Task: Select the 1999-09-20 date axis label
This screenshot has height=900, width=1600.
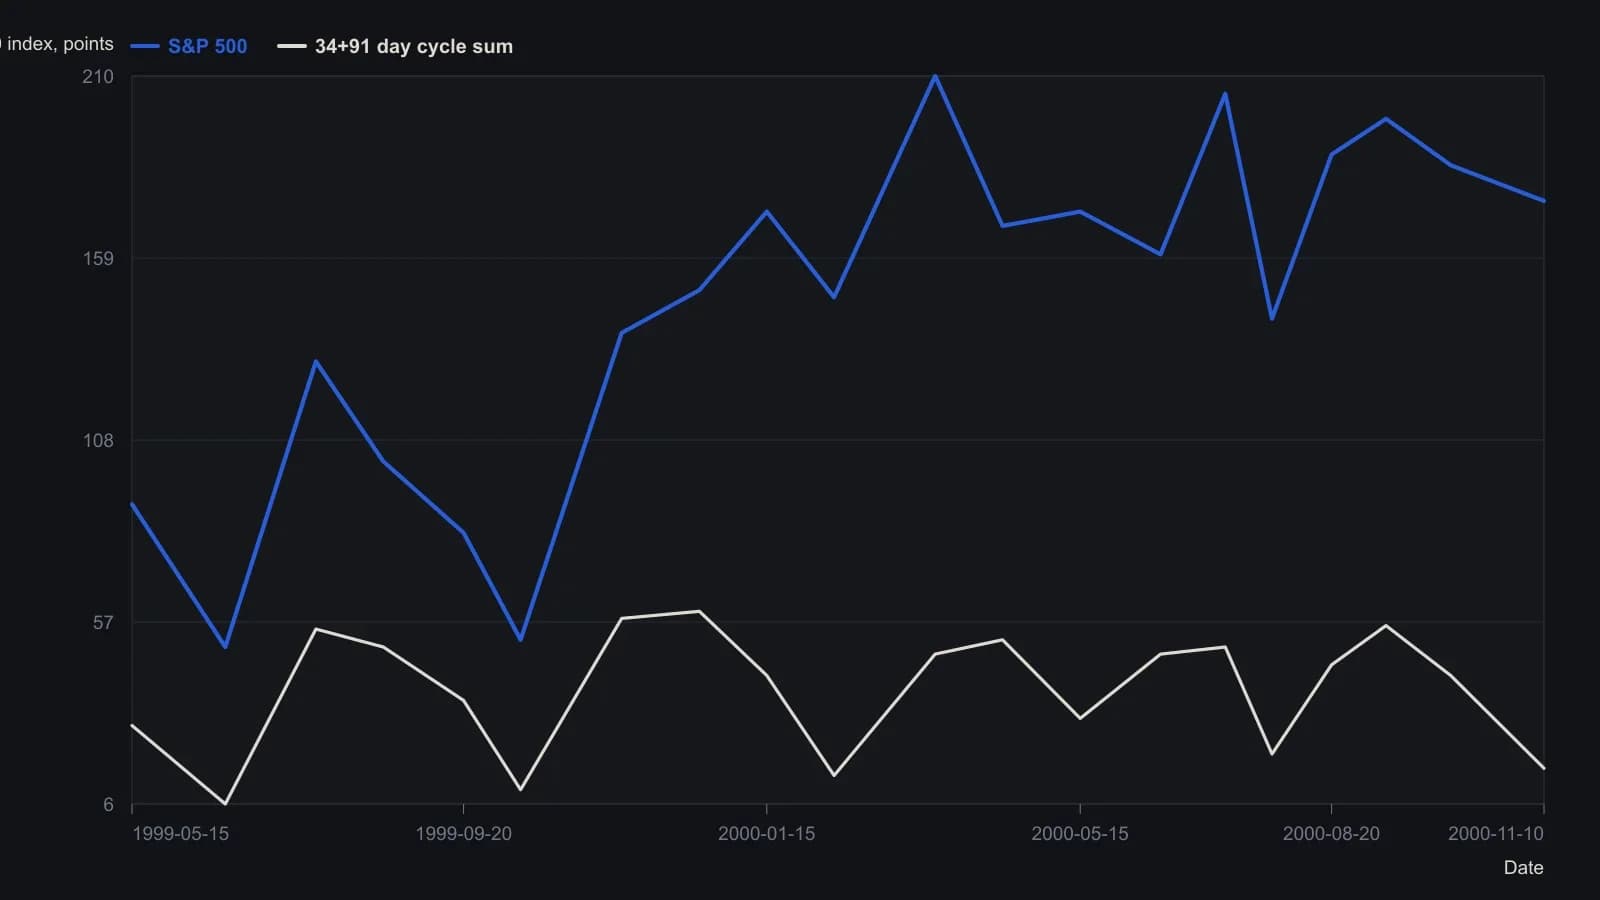Action: tap(463, 834)
